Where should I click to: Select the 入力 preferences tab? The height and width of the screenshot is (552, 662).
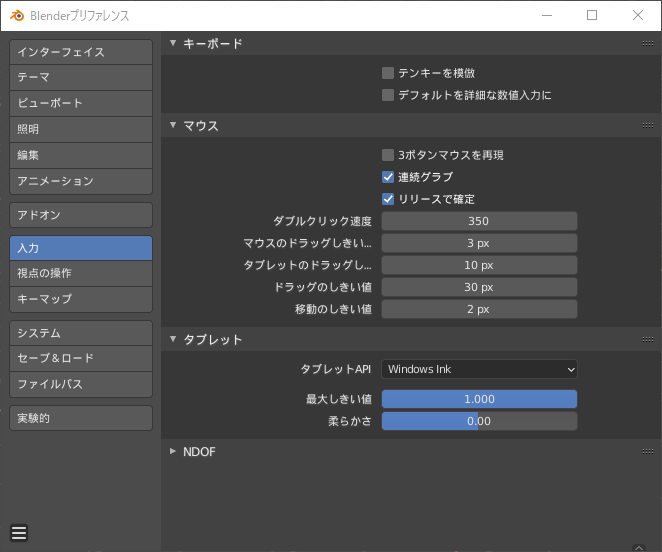[x=81, y=248]
